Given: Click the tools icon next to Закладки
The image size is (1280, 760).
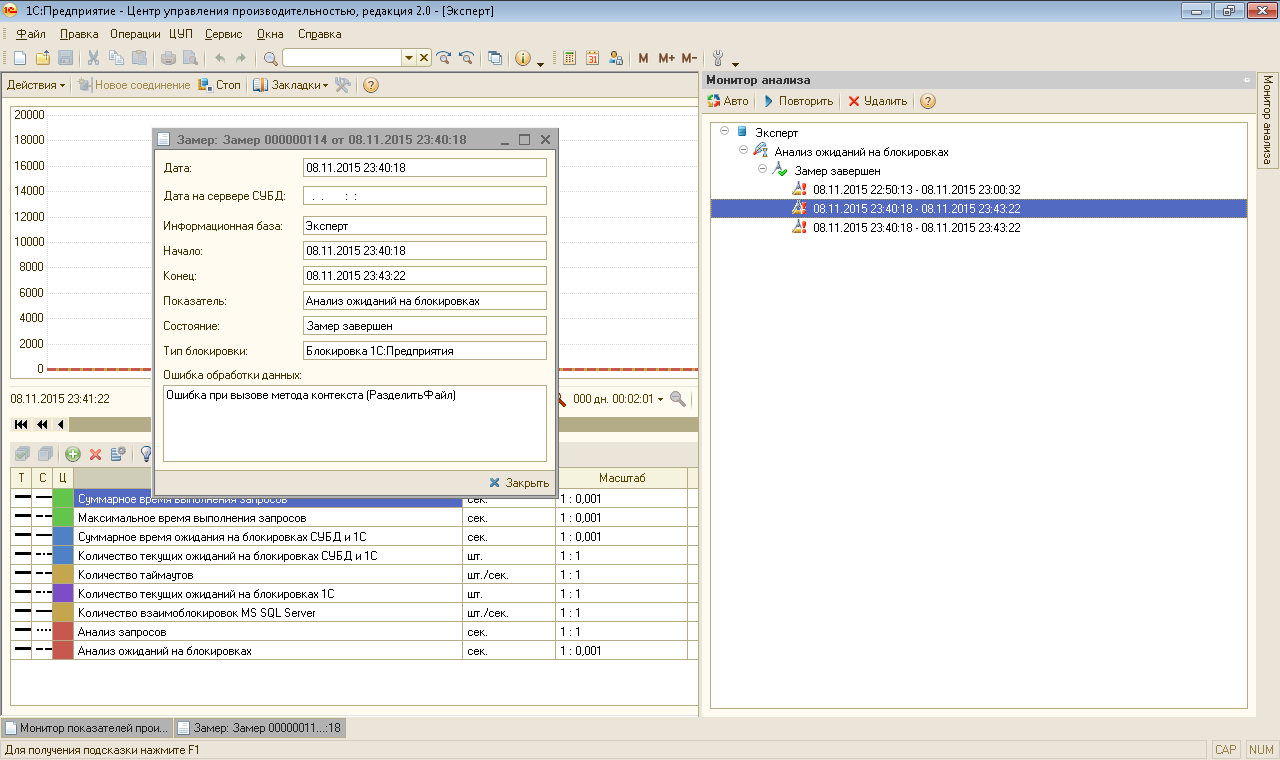Looking at the screenshot, I should 343,85.
